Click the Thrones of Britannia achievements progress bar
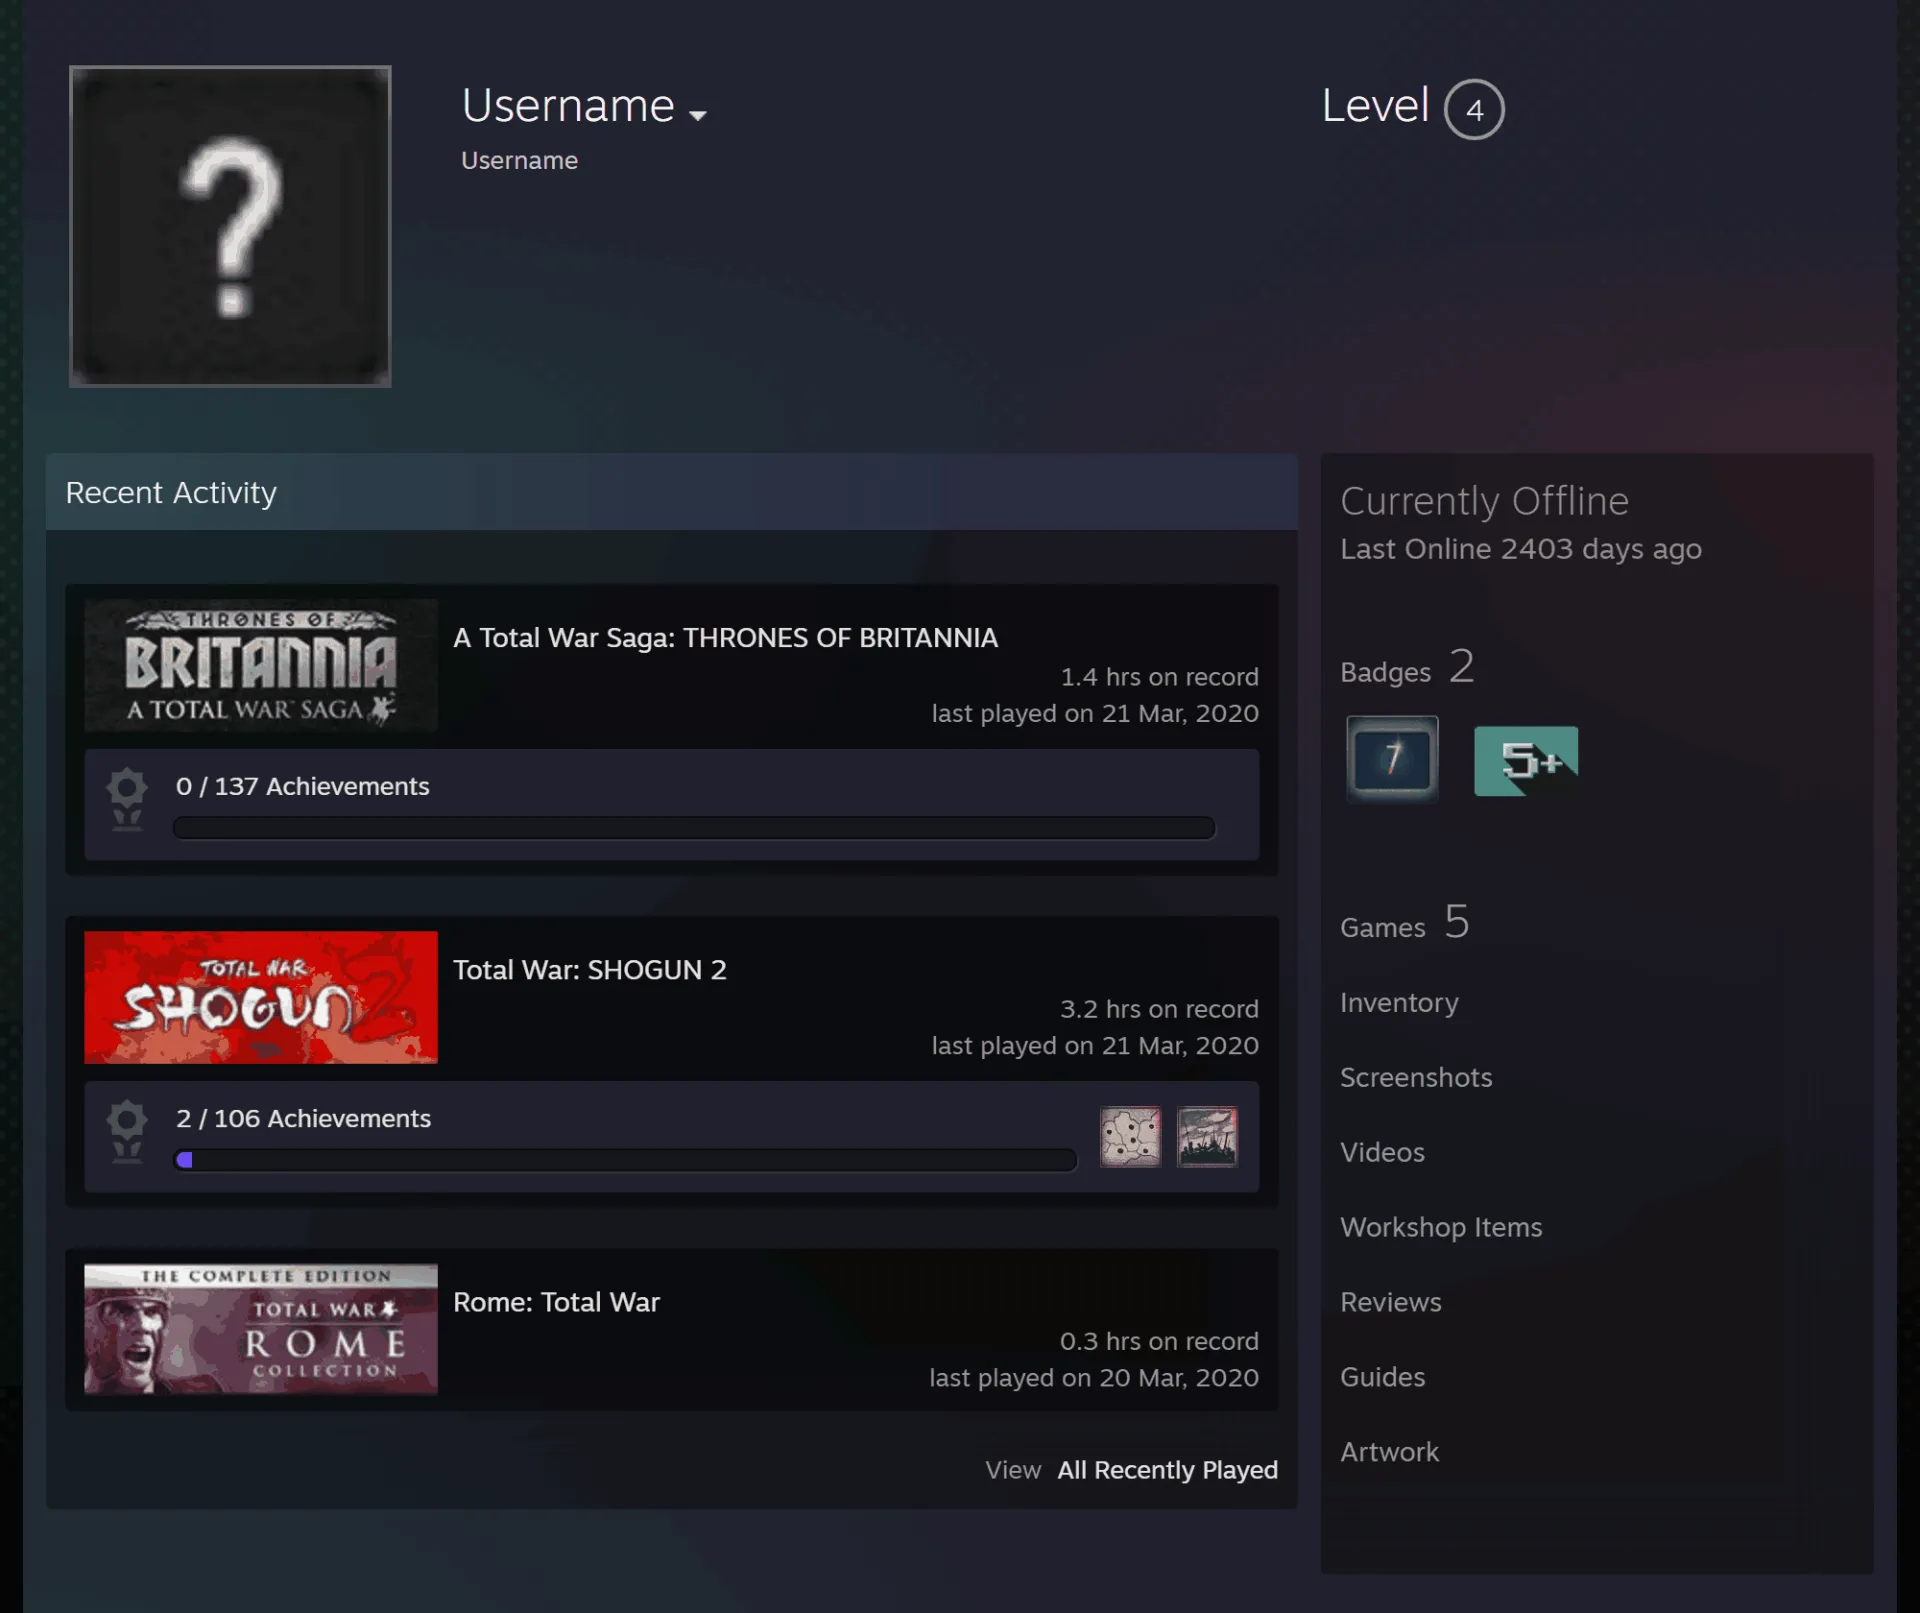Screen dimensions: 1920x1613 pyautogui.click(x=694, y=828)
